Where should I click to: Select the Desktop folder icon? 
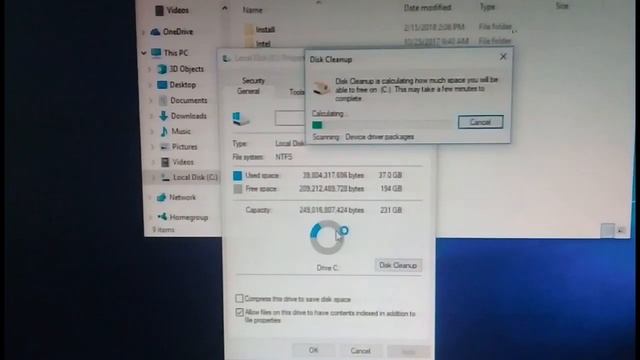point(162,85)
